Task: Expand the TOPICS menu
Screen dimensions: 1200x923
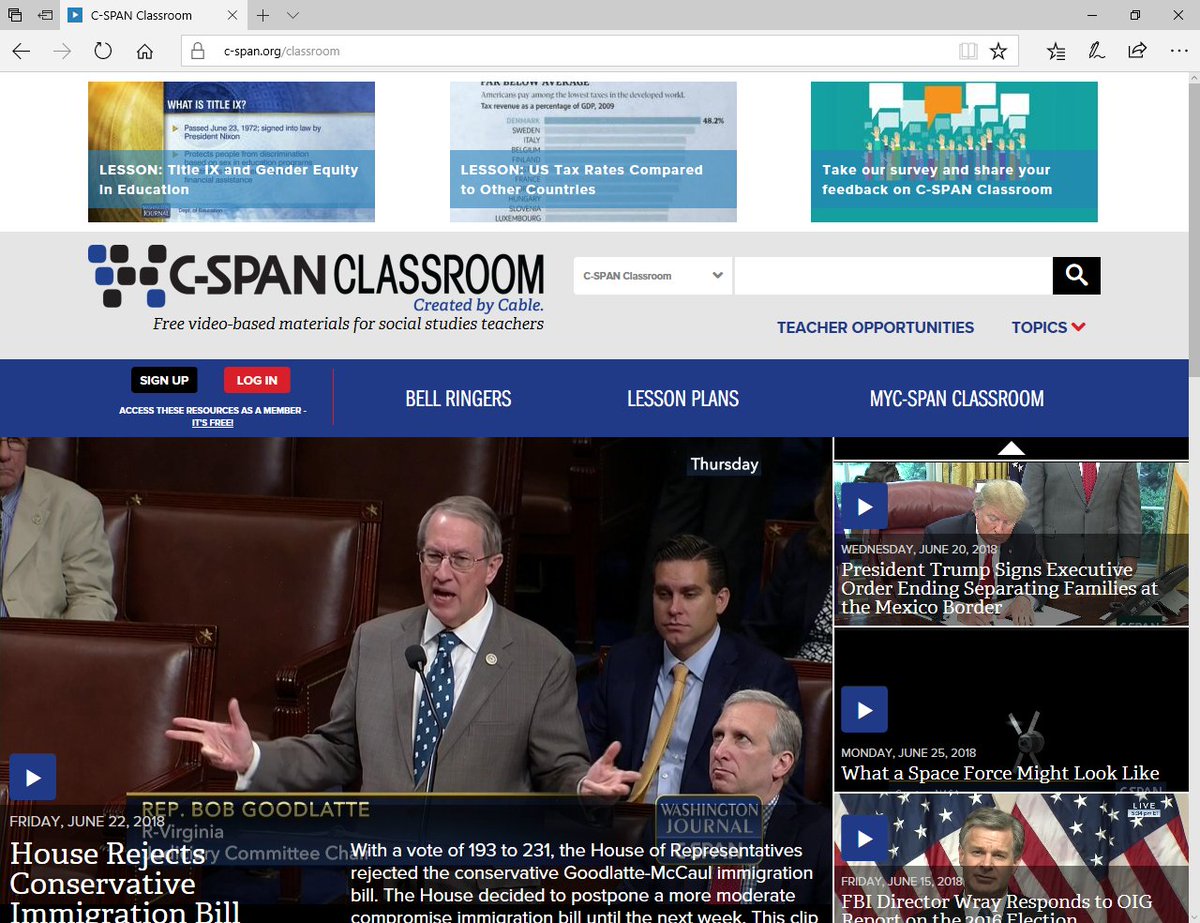Action: click(1048, 327)
